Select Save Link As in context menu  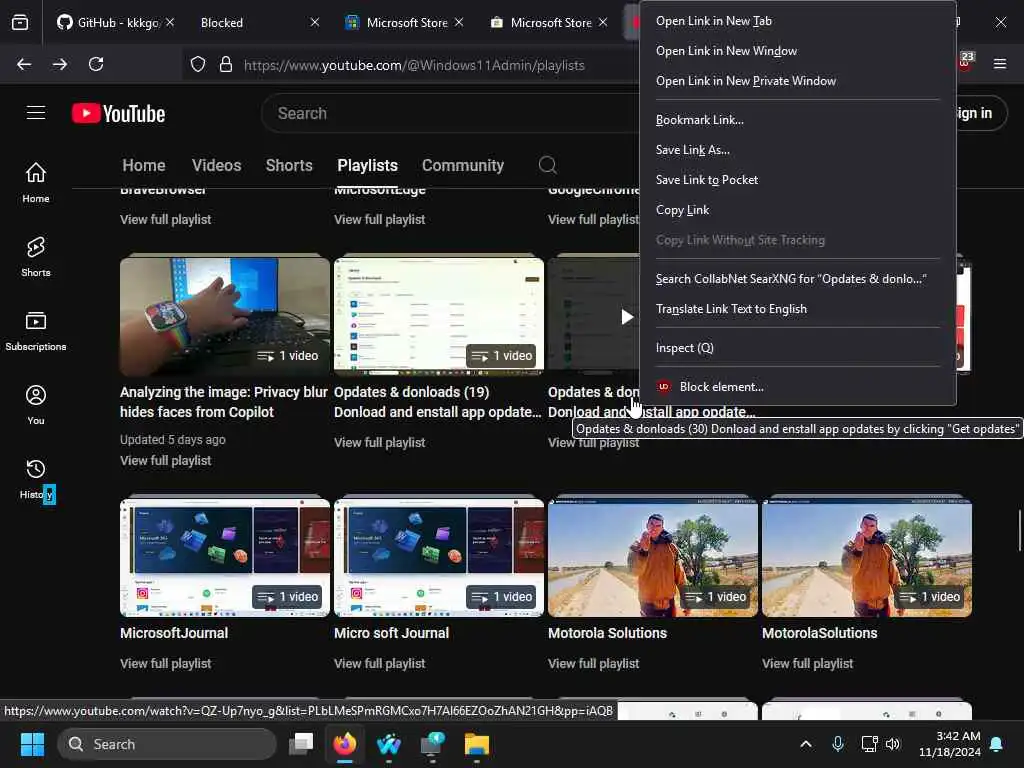(798, 150)
